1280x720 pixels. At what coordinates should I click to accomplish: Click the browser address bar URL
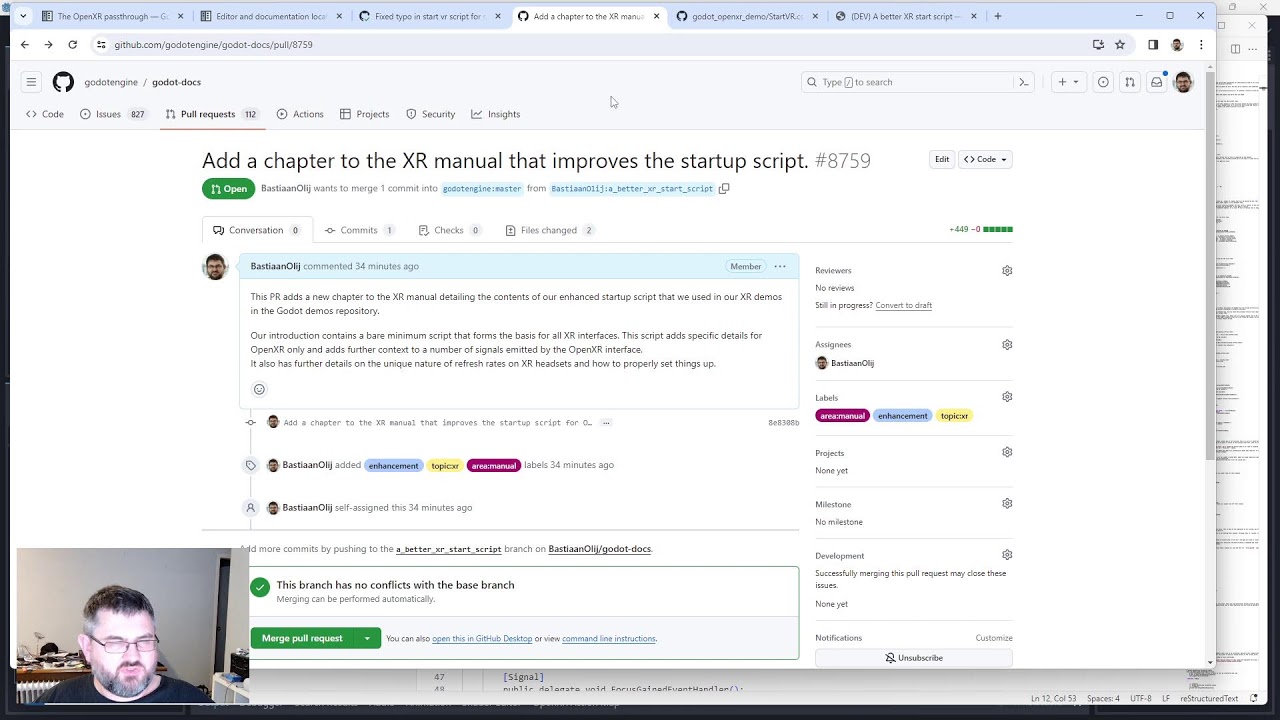coord(213,44)
